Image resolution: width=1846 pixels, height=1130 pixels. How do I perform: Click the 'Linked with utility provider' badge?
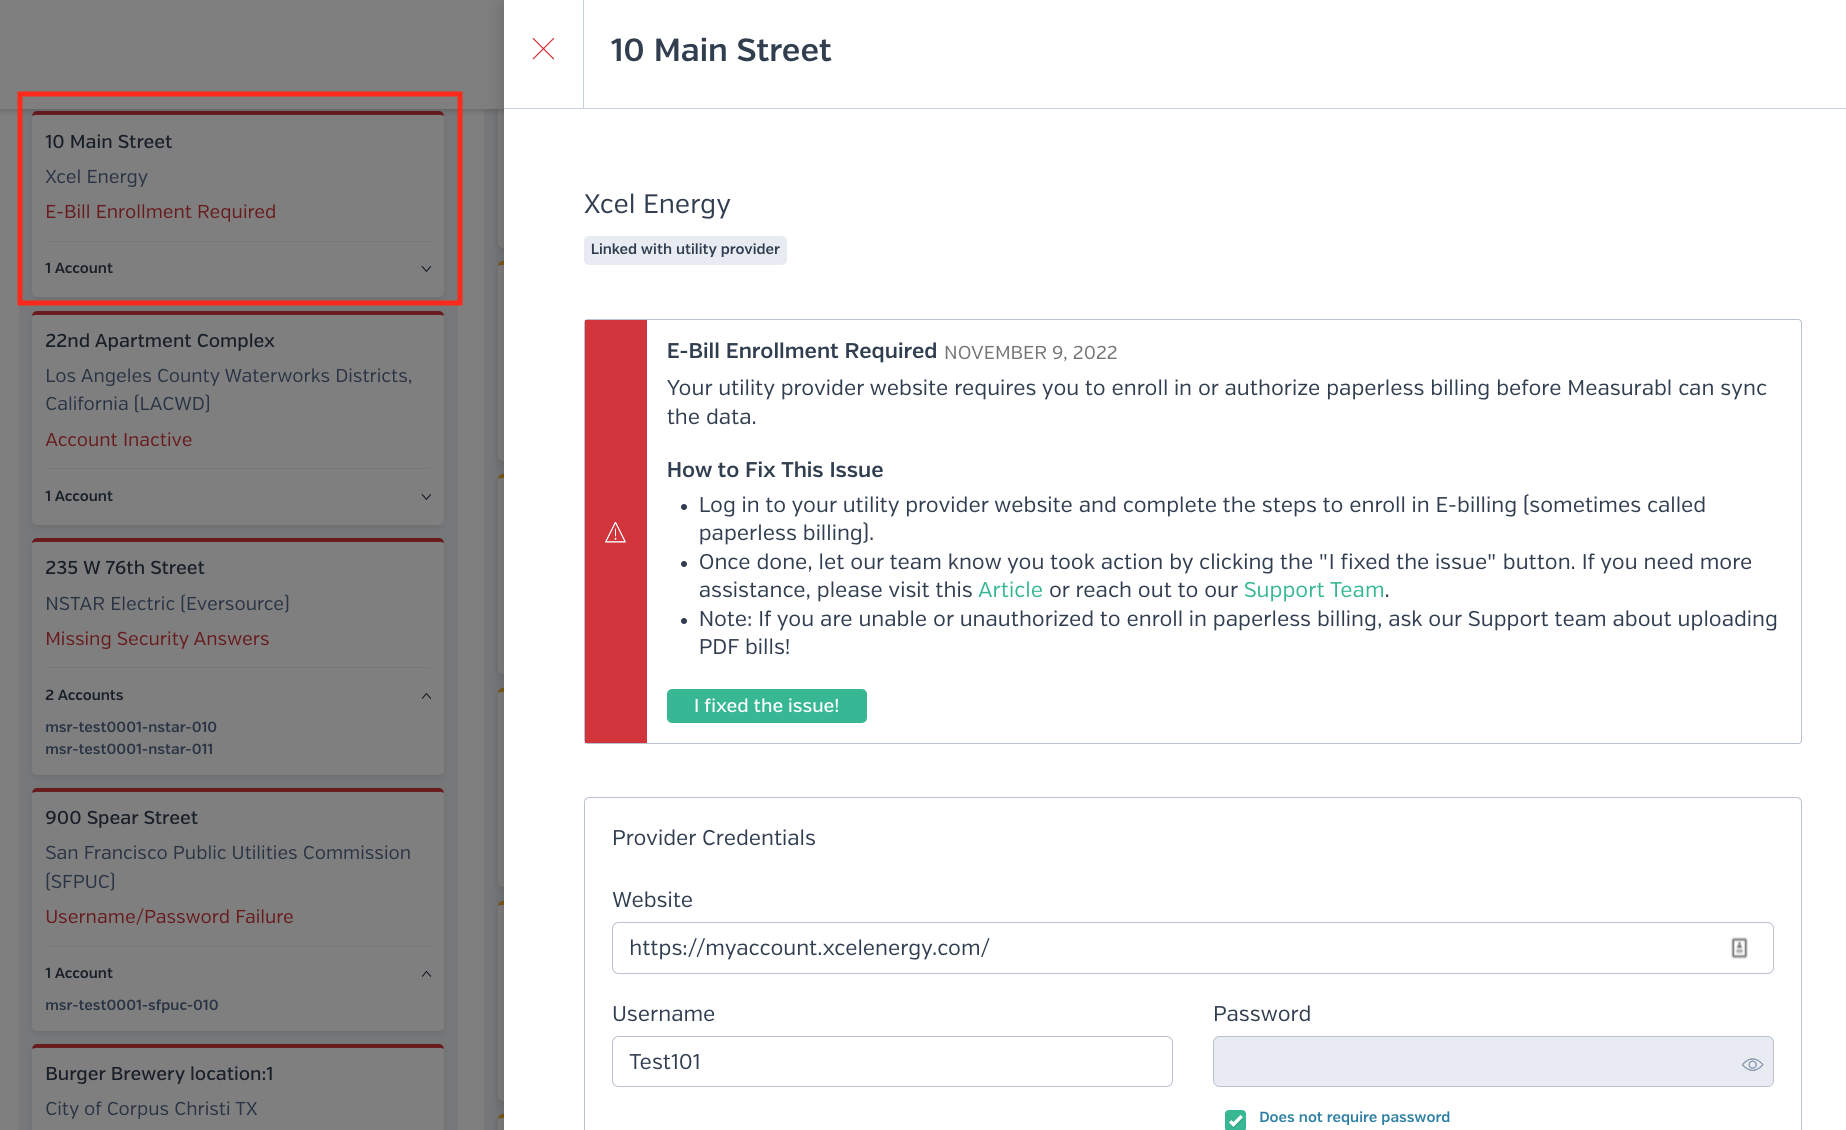685,249
